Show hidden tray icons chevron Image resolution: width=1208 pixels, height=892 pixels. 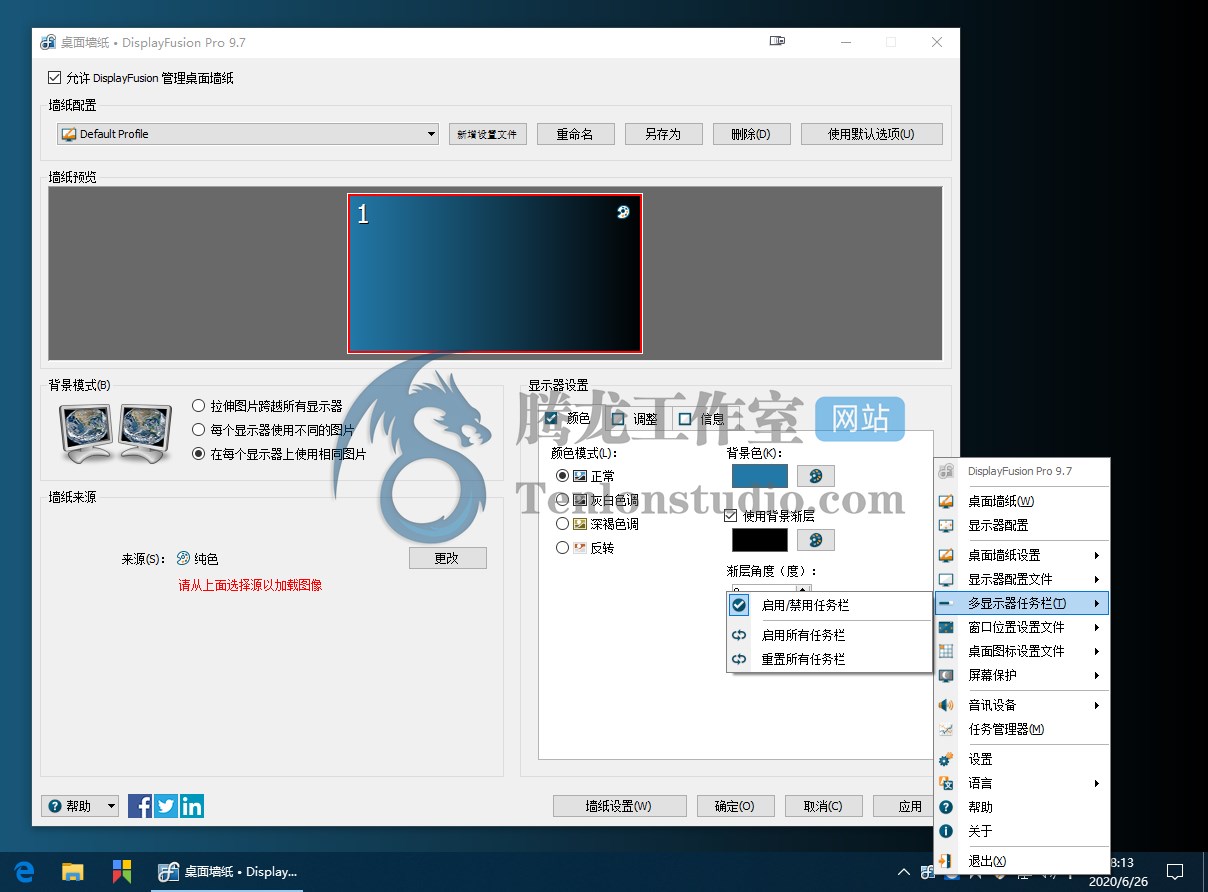904,871
